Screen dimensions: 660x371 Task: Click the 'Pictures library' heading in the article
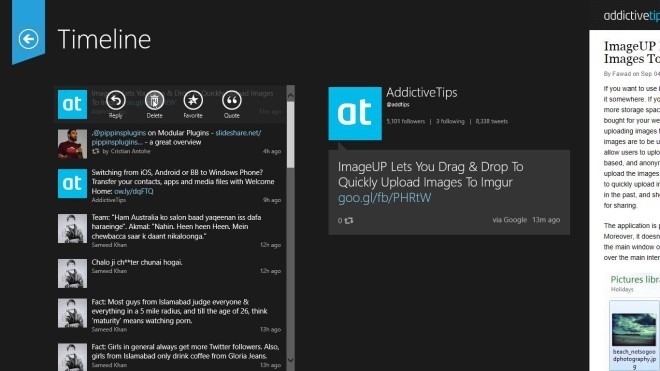tap(635, 280)
